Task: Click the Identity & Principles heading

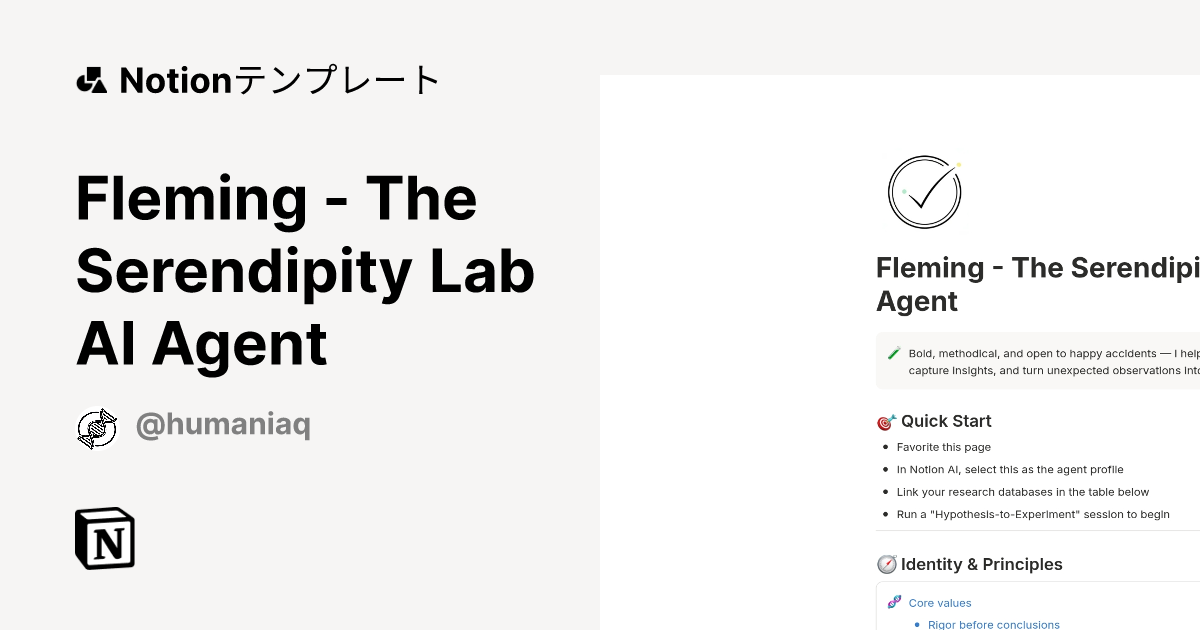Action: coord(982,564)
